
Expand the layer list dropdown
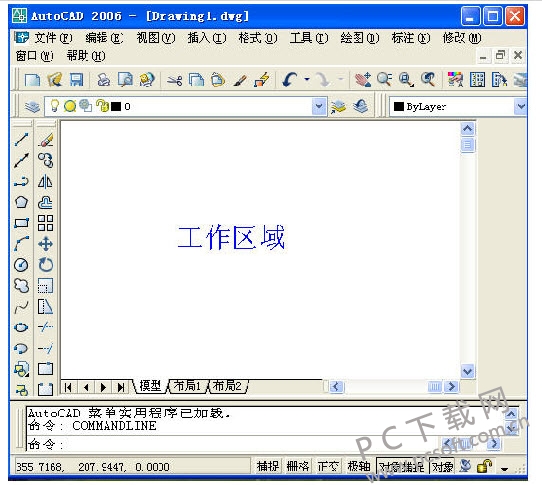(319, 106)
